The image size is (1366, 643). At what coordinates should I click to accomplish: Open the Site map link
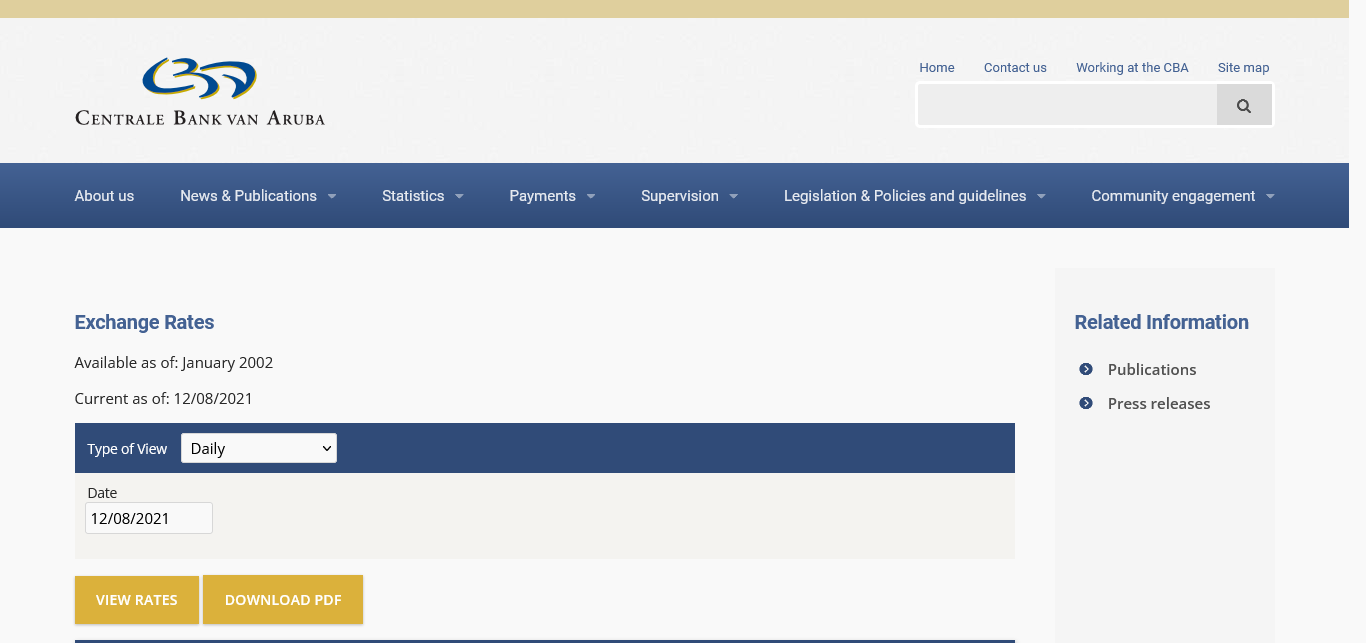click(1243, 68)
